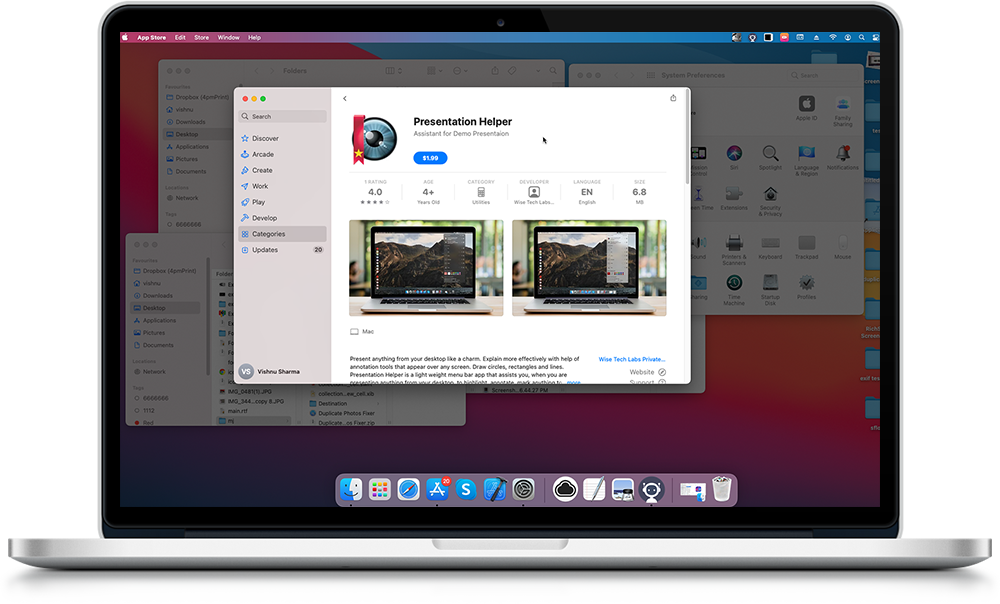
Task: Open the Utilities category icon
Action: [481, 192]
